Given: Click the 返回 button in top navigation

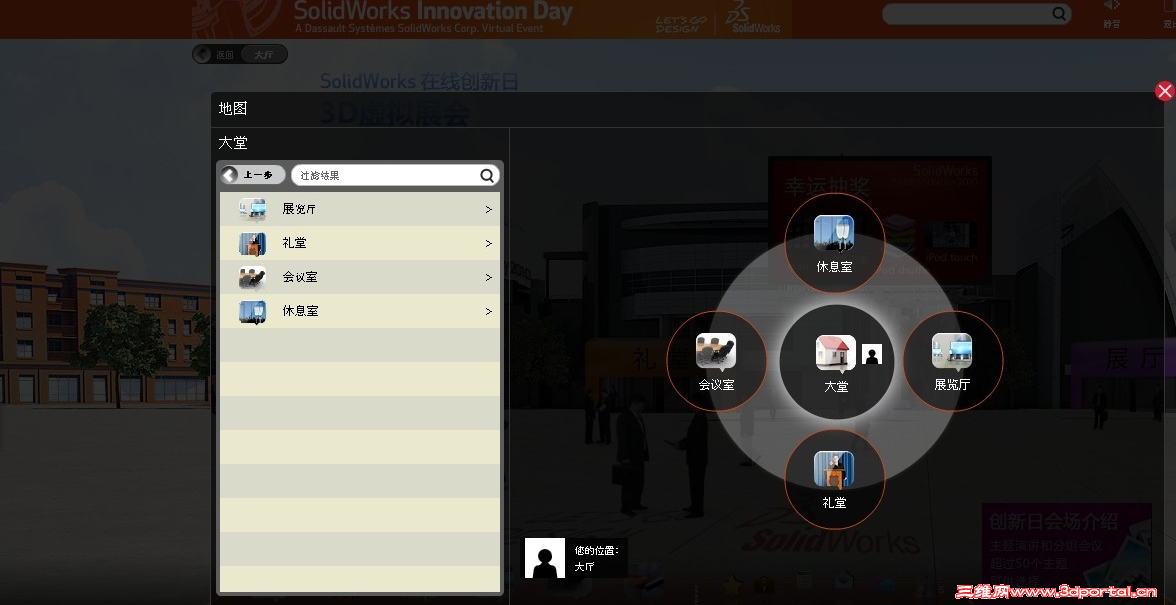Looking at the screenshot, I should click(x=217, y=54).
